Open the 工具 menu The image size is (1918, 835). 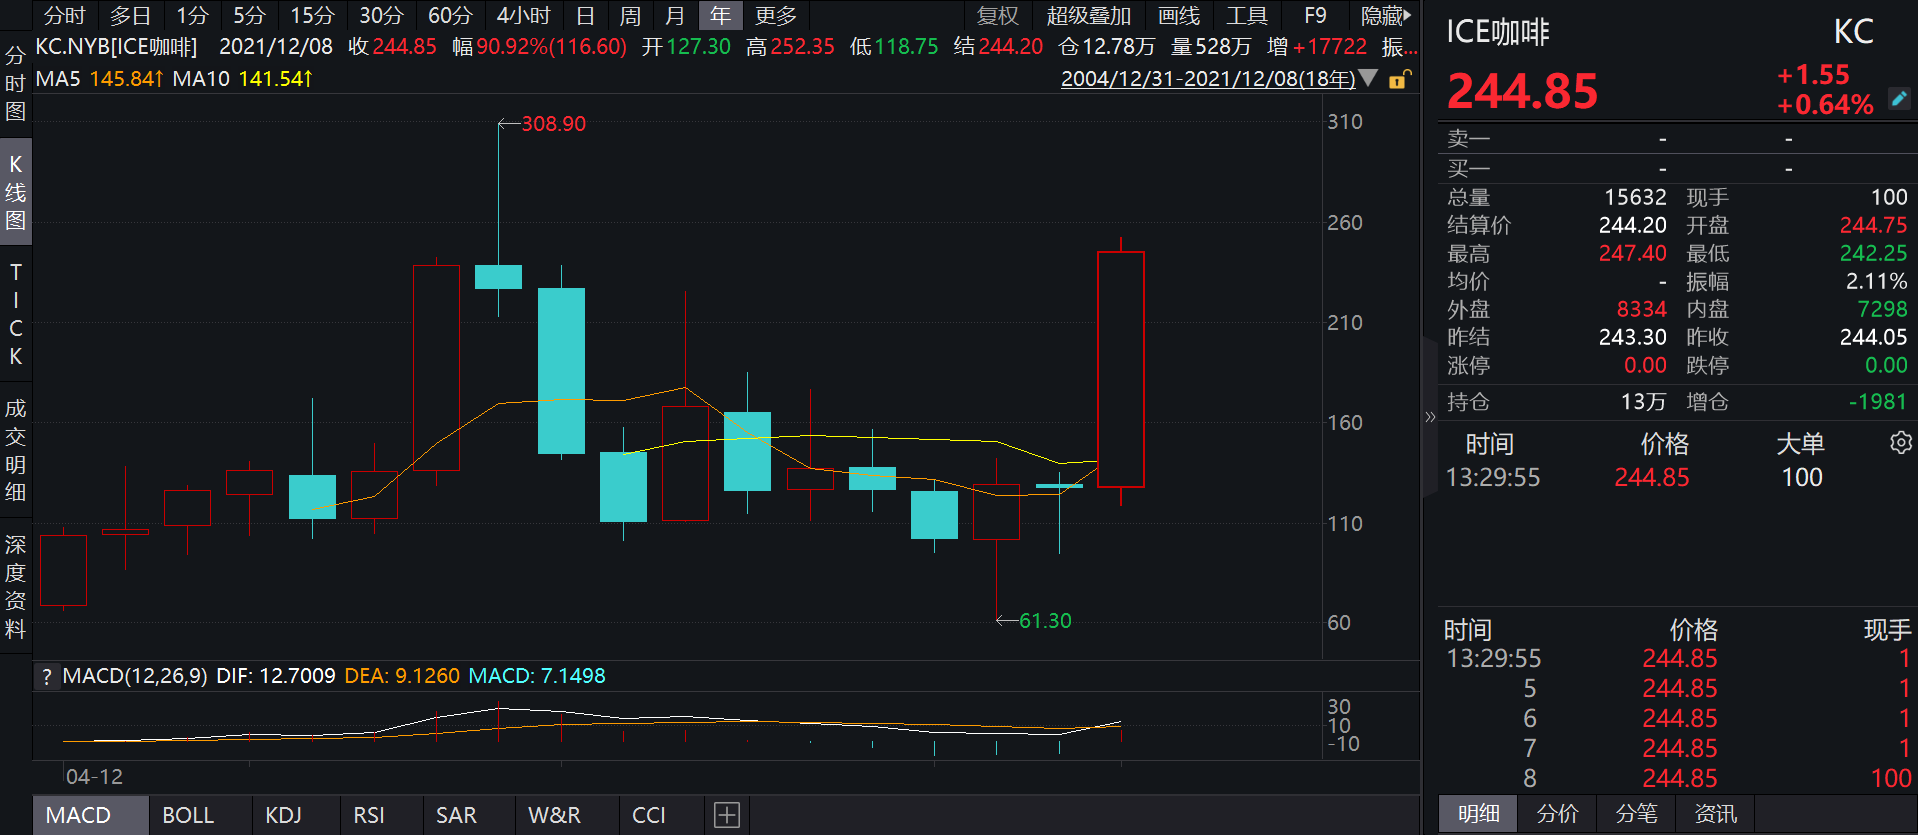pyautogui.click(x=1247, y=16)
